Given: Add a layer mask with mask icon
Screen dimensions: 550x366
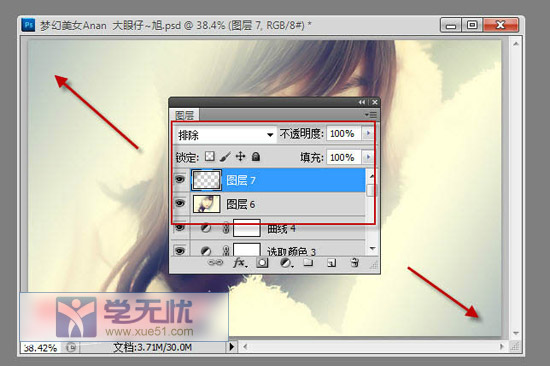Looking at the screenshot, I should (262, 263).
